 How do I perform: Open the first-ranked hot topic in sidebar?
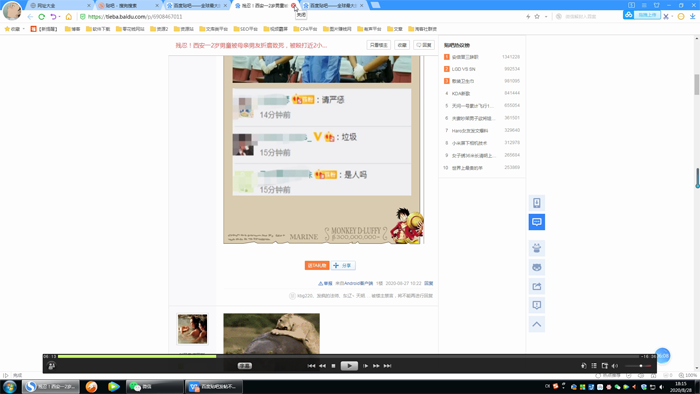(x=465, y=57)
